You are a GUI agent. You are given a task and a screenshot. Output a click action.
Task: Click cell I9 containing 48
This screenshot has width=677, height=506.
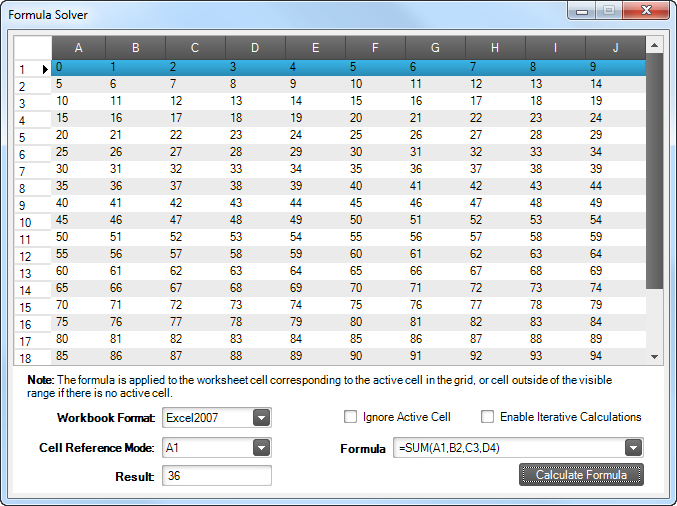(555, 203)
